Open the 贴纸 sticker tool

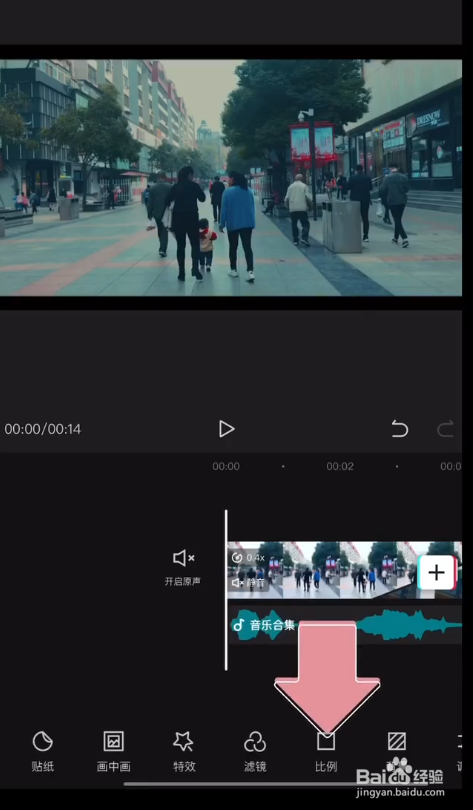point(42,752)
